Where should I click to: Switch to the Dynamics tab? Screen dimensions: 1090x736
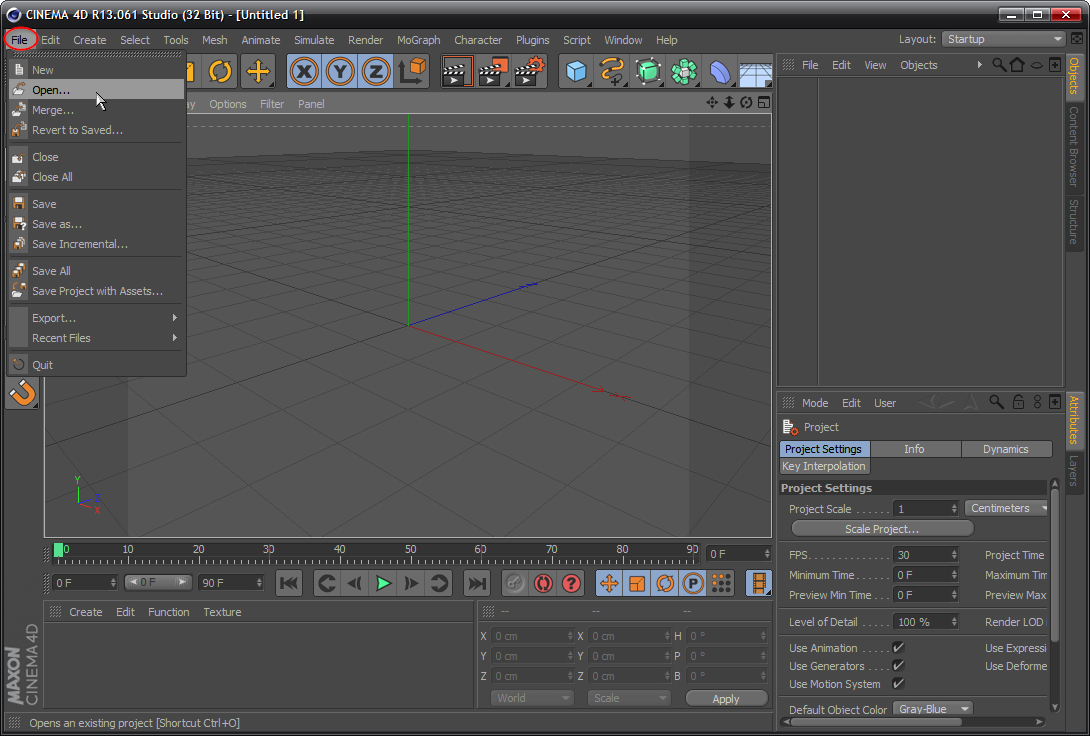(x=1005, y=449)
